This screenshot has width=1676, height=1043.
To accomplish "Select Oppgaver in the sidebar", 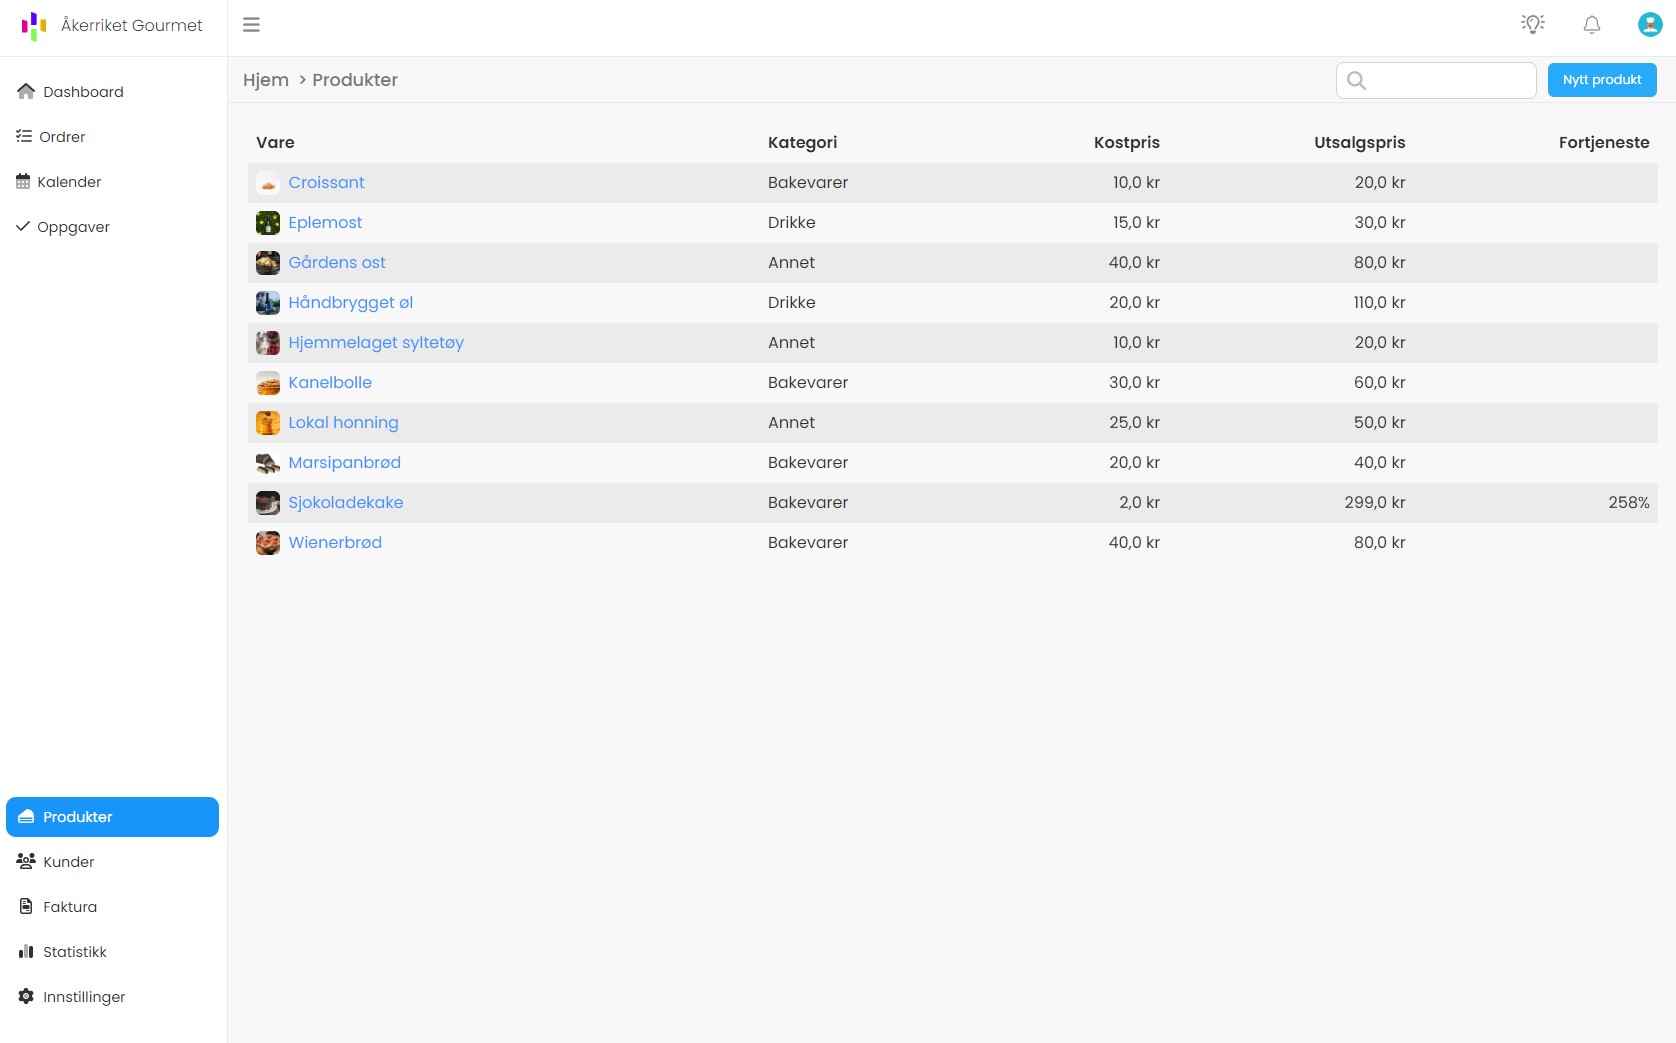I will (x=73, y=227).
